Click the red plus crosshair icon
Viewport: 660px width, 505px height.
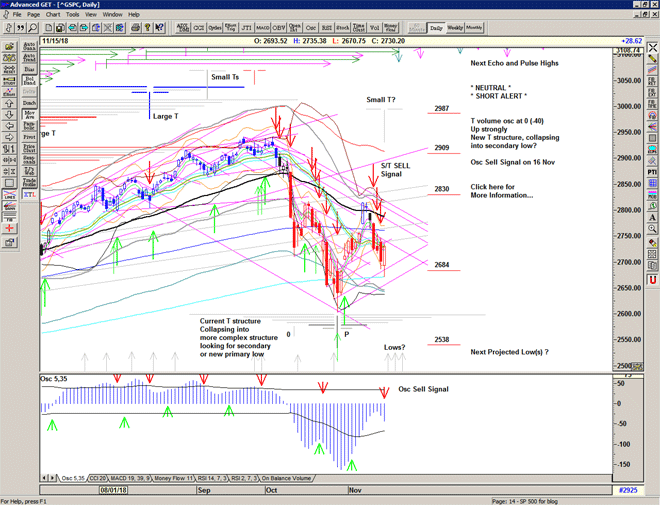[x=9, y=228]
